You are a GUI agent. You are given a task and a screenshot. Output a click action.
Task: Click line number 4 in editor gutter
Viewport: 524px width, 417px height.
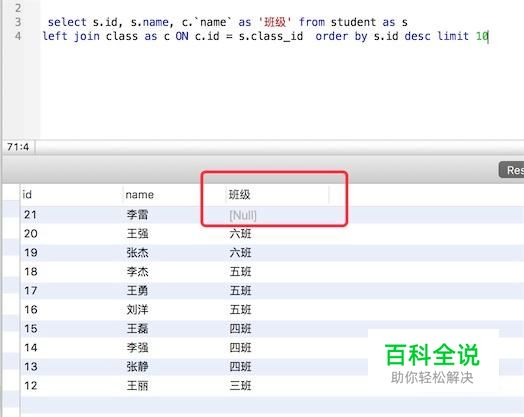(18, 36)
